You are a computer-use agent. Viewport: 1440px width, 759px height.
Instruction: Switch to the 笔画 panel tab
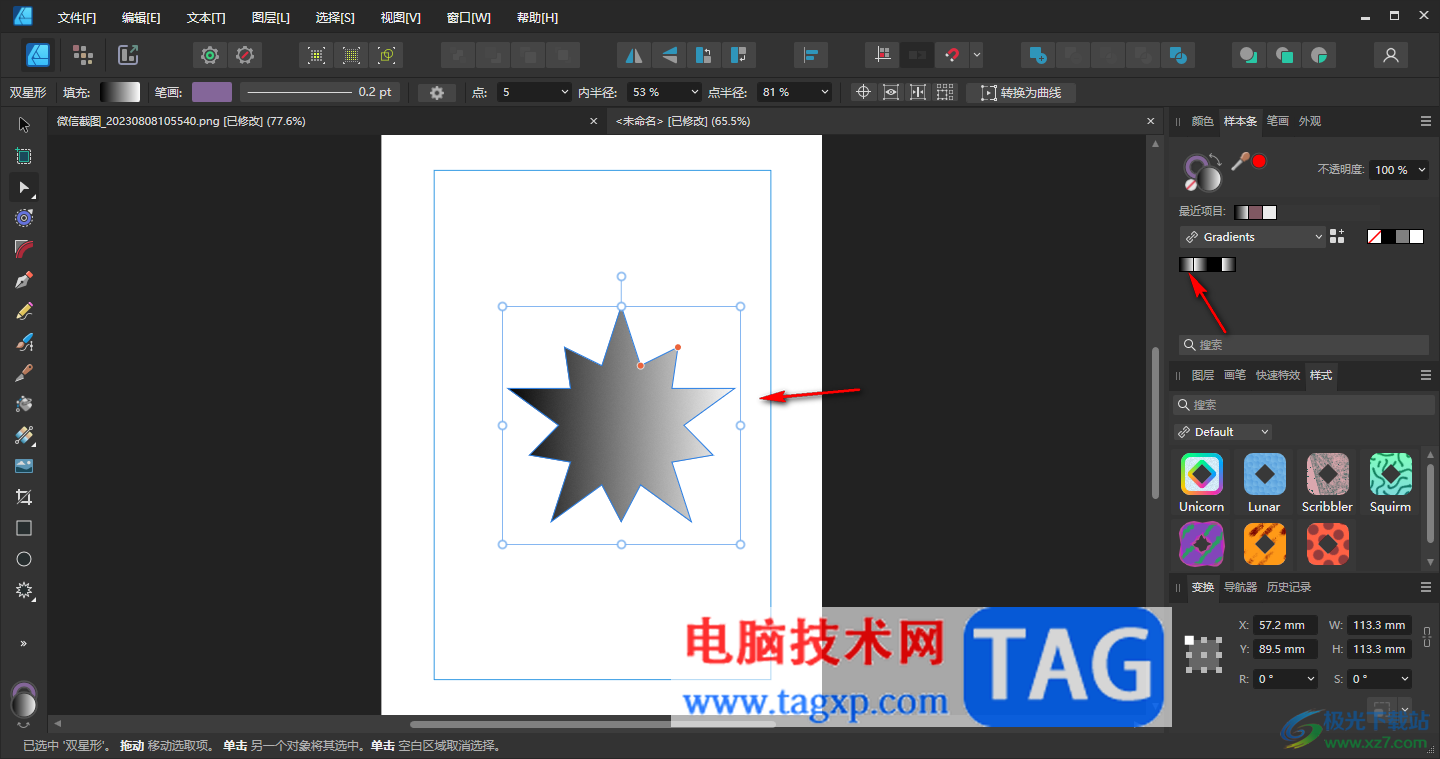(x=1277, y=121)
